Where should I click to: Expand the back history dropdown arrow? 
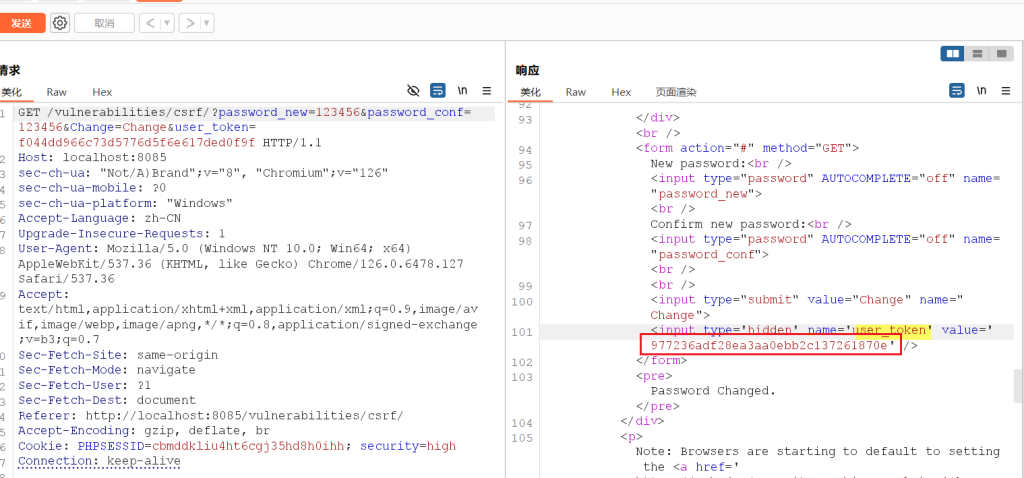(166, 23)
